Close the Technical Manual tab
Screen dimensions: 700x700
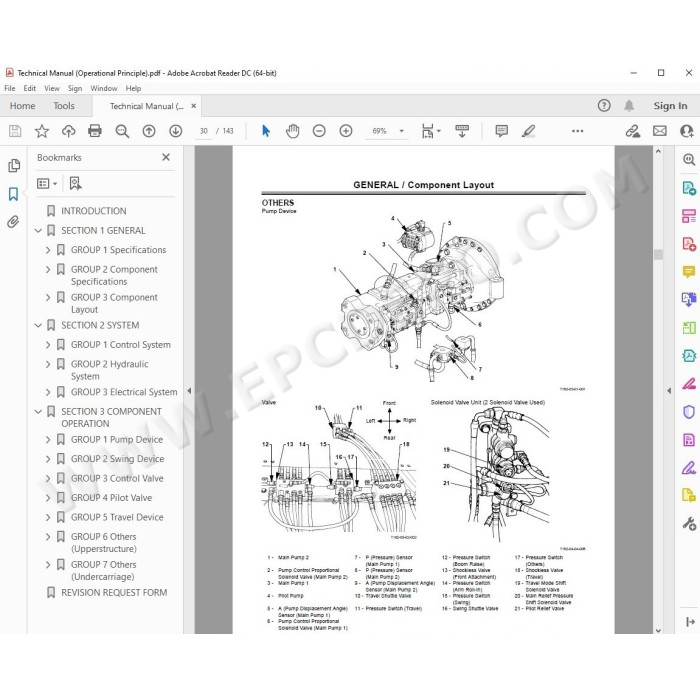click(193, 106)
